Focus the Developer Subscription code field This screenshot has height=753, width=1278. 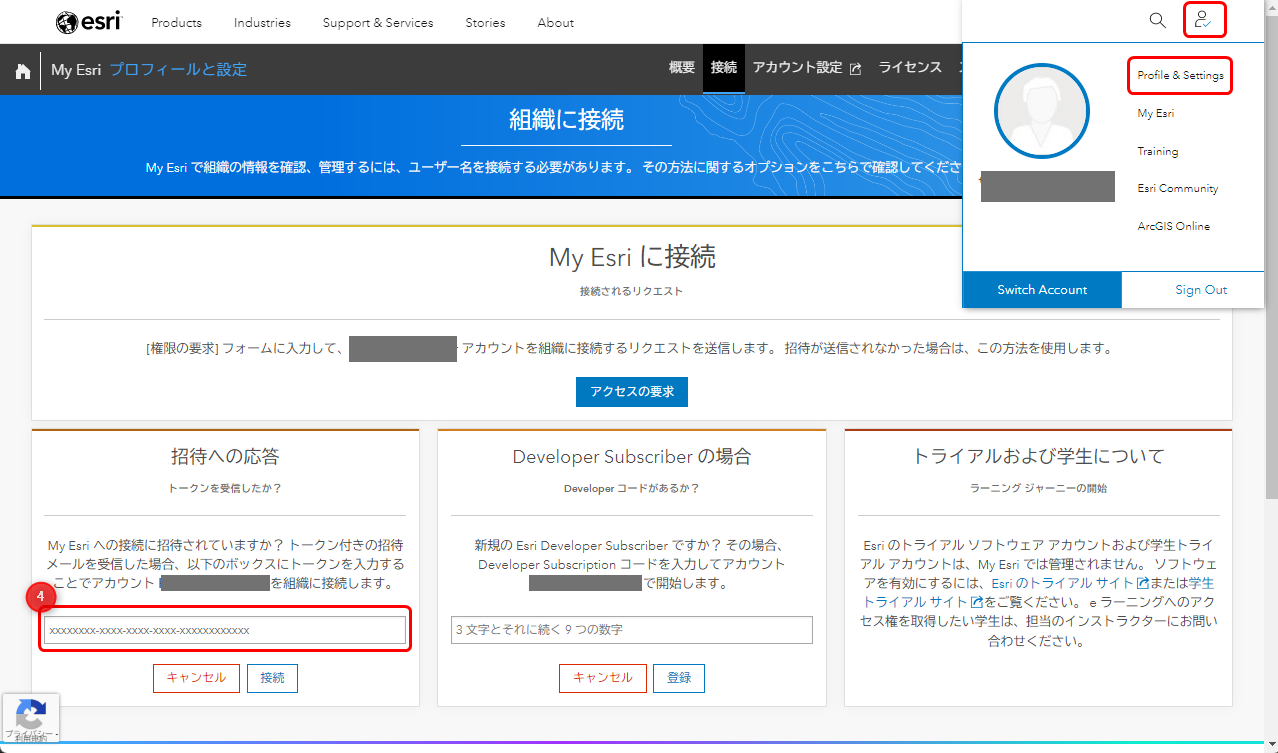pyautogui.click(x=632, y=630)
